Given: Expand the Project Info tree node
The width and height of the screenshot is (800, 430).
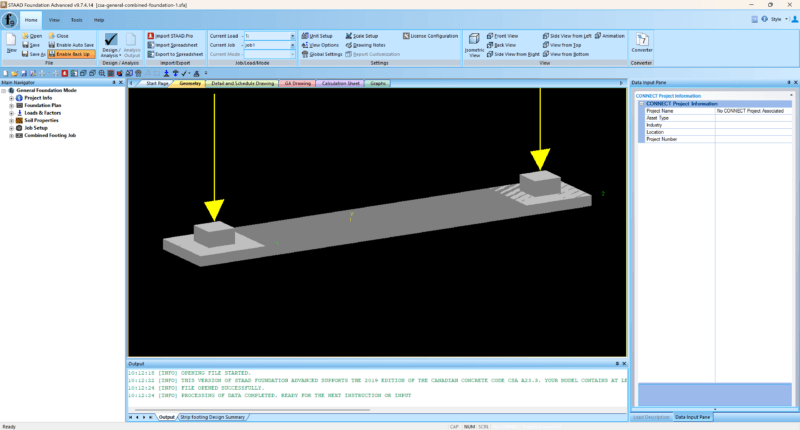Looking at the screenshot, I should point(11,98).
